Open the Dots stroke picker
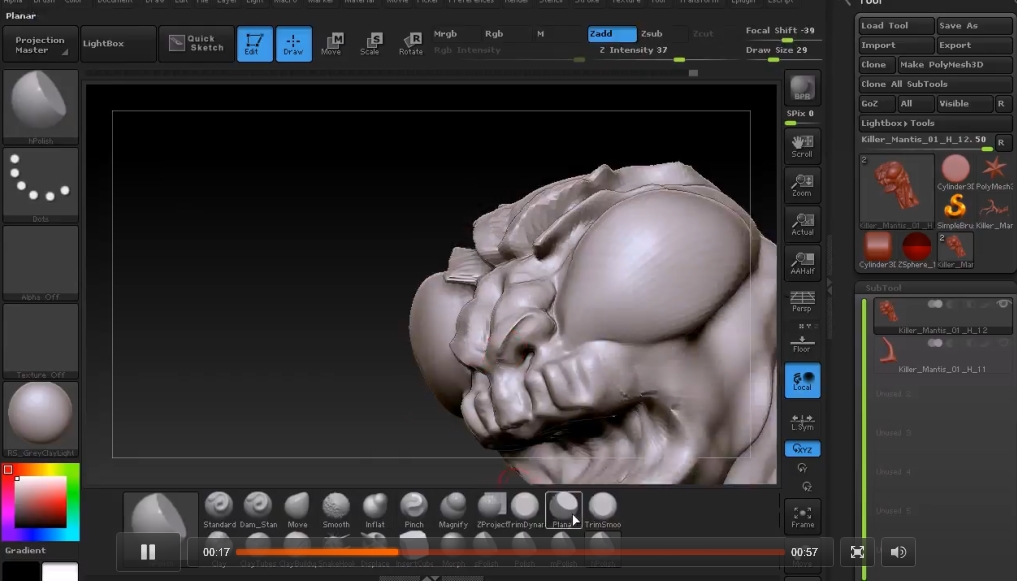 (40, 185)
